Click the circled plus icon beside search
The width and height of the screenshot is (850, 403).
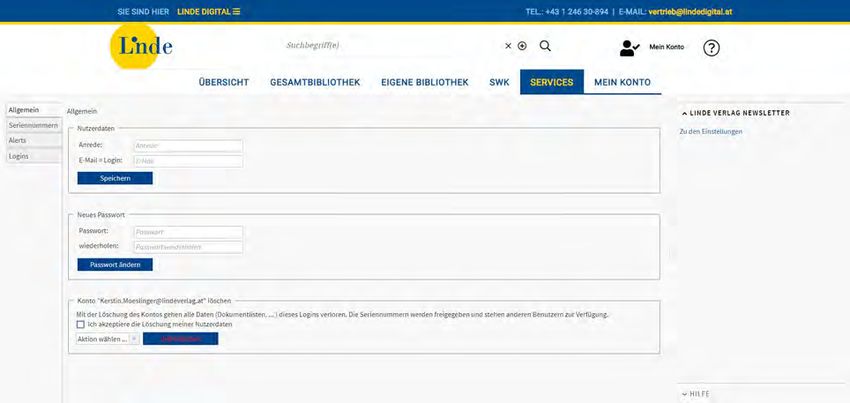click(x=522, y=46)
